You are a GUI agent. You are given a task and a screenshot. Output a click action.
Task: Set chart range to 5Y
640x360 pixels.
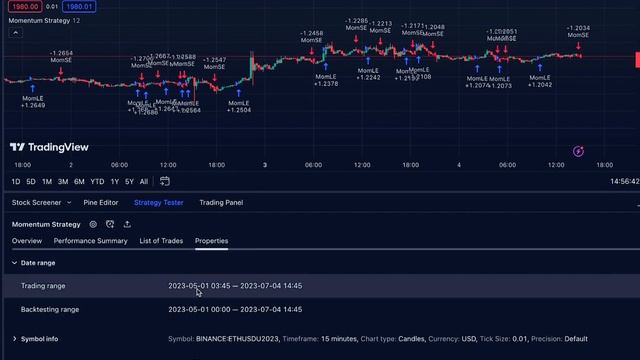click(x=129, y=182)
